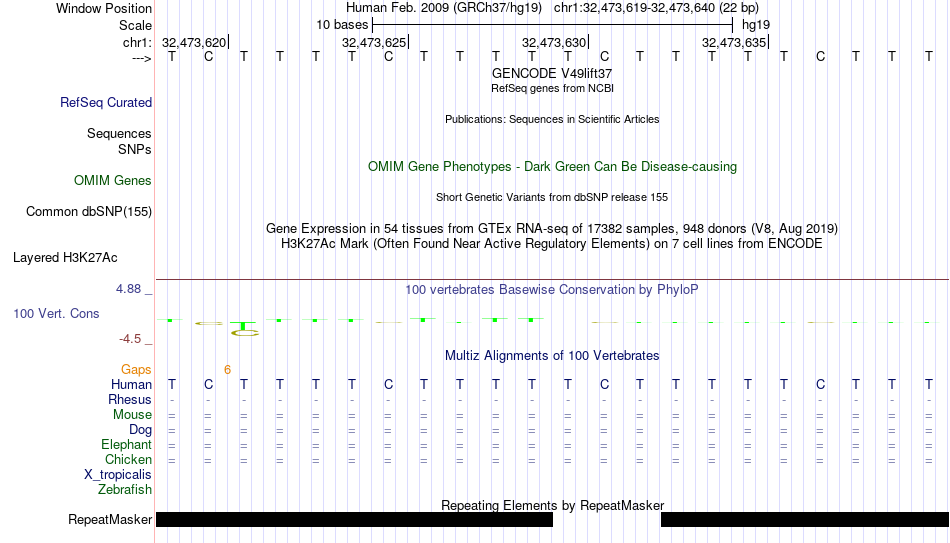Click Multiz Alignments of 100 Vertebrates title
950x543 pixels.
click(552, 356)
